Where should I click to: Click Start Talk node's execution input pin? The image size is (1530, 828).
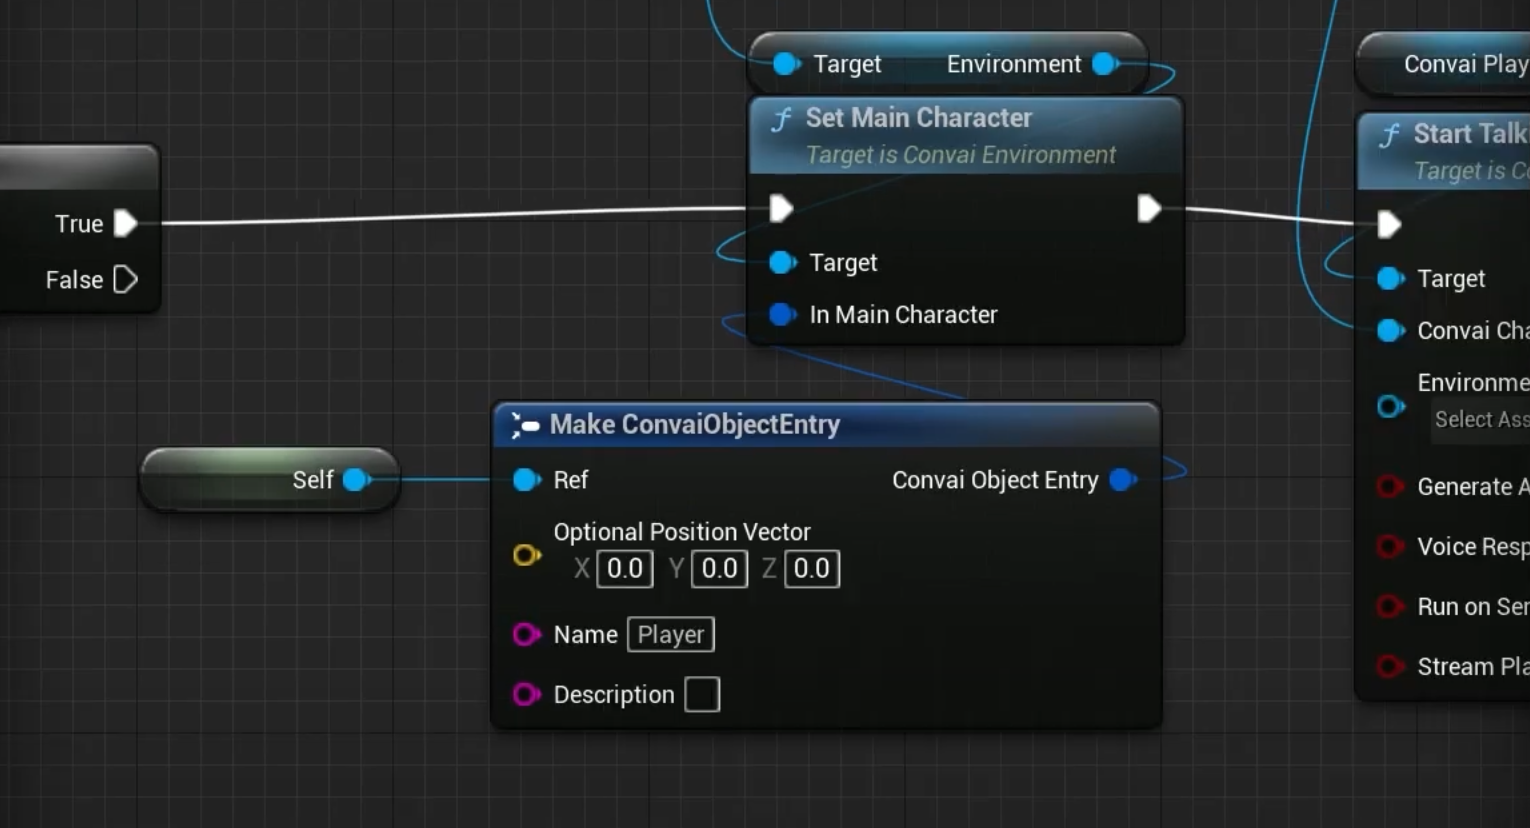tap(1389, 224)
